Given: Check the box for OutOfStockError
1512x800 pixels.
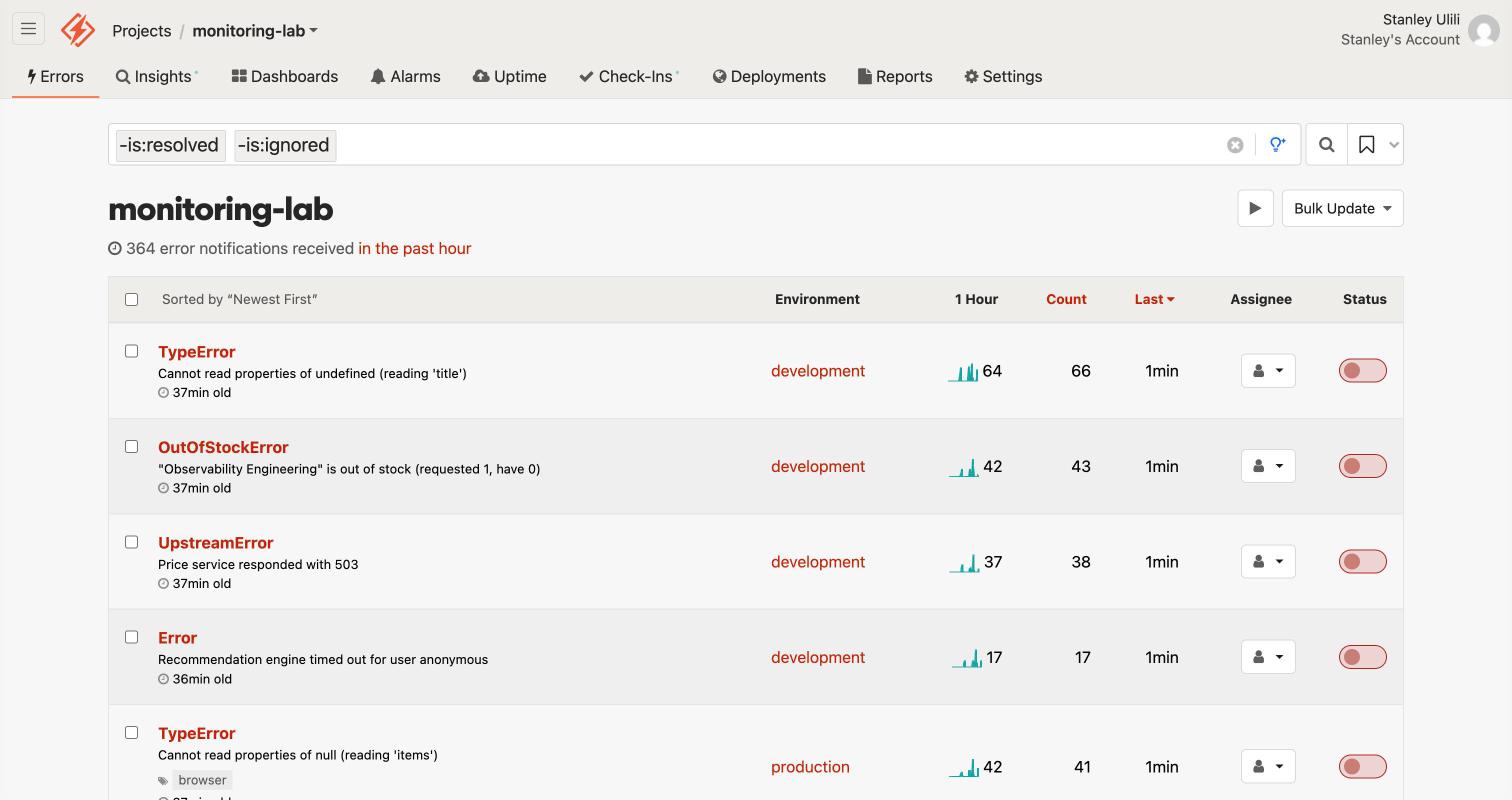Looking at the screenshot, I should click(131, 446).
